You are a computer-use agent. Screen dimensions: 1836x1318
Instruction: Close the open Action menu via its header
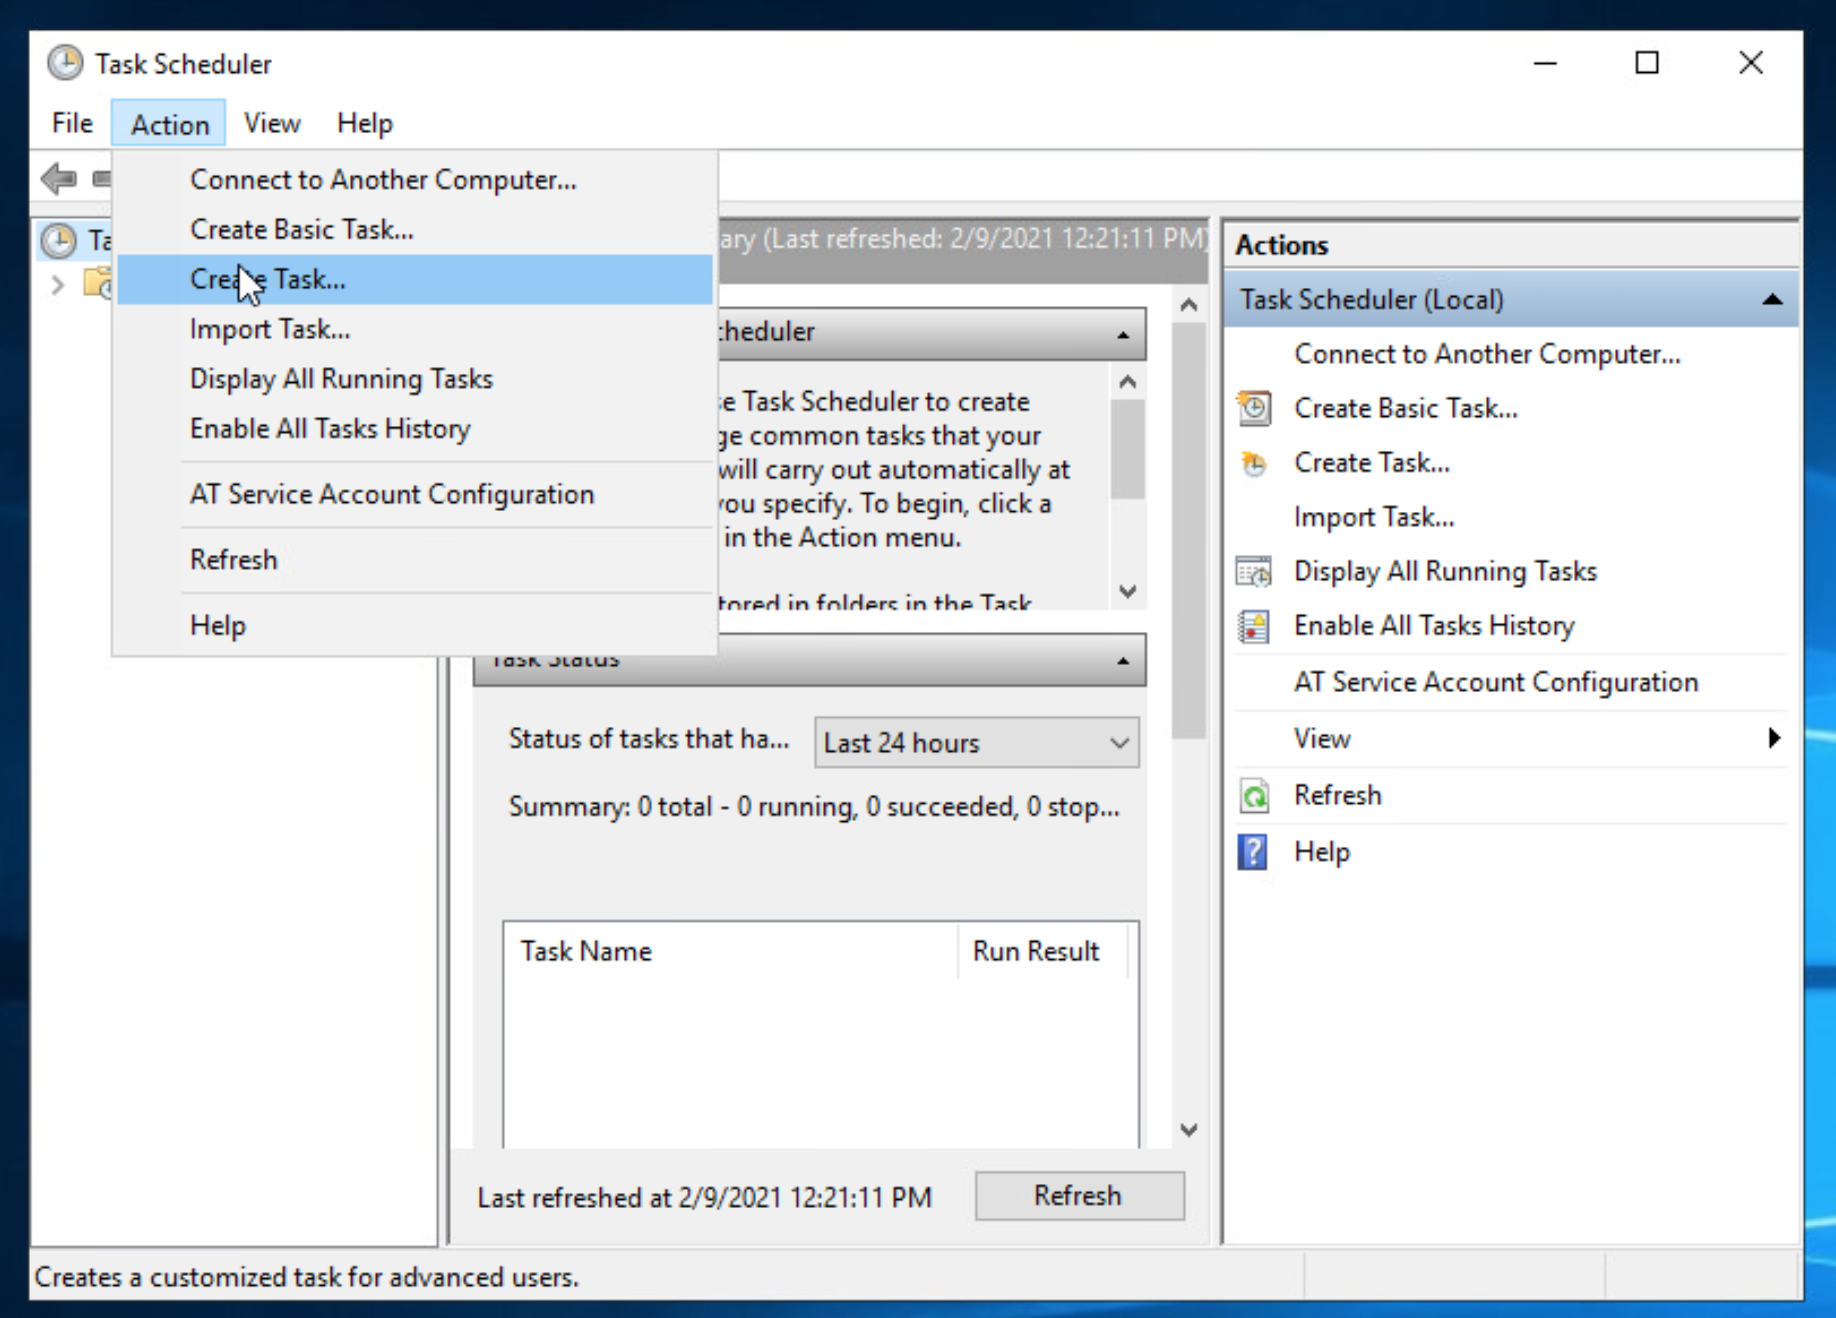[x=170, y=124]
